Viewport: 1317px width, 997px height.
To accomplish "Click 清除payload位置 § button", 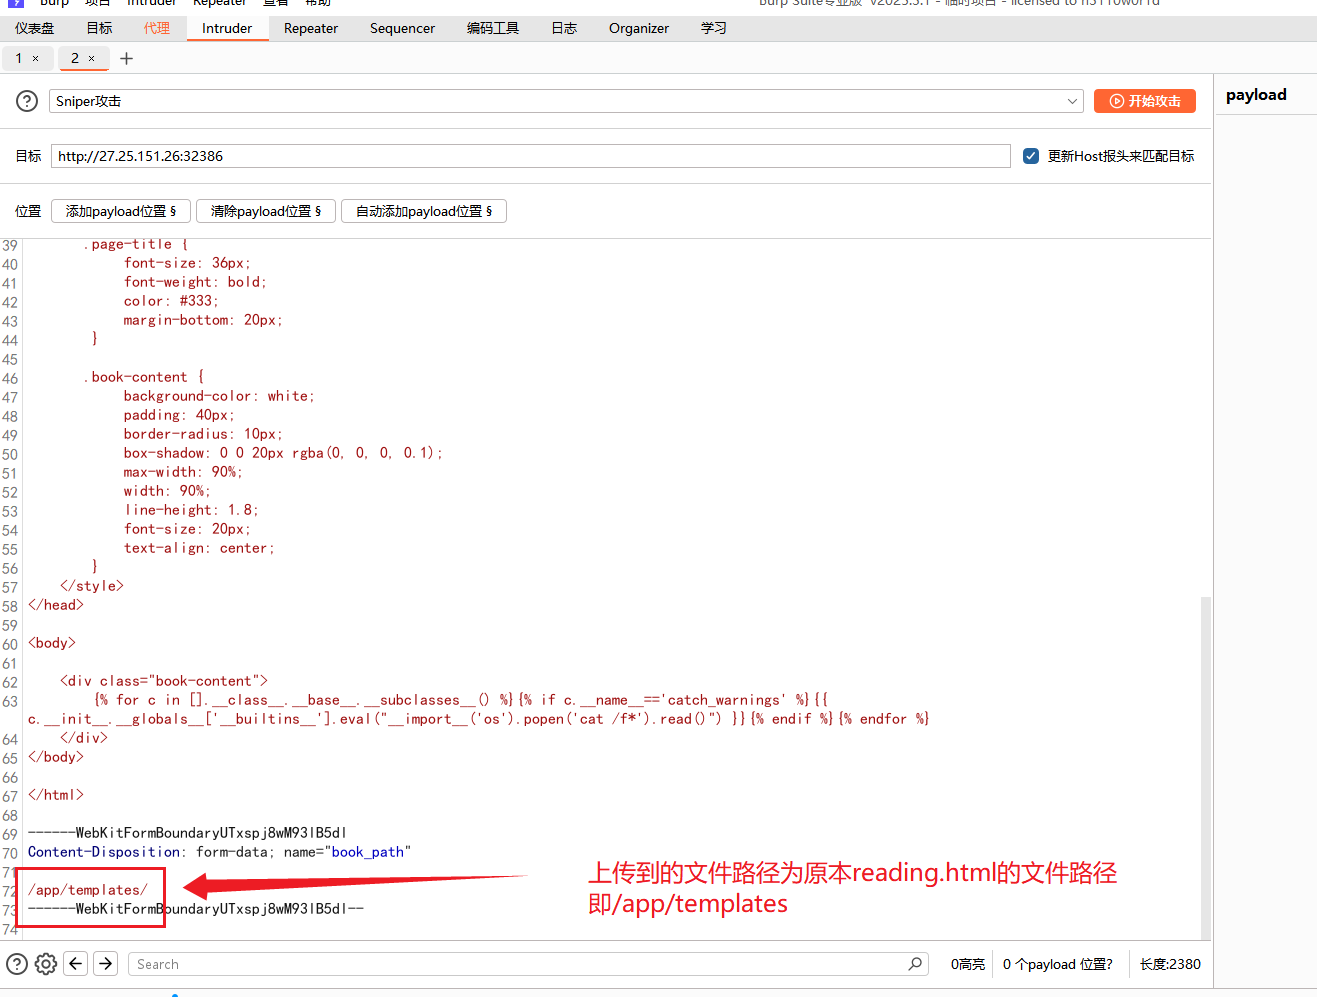I will pos(266,211).
